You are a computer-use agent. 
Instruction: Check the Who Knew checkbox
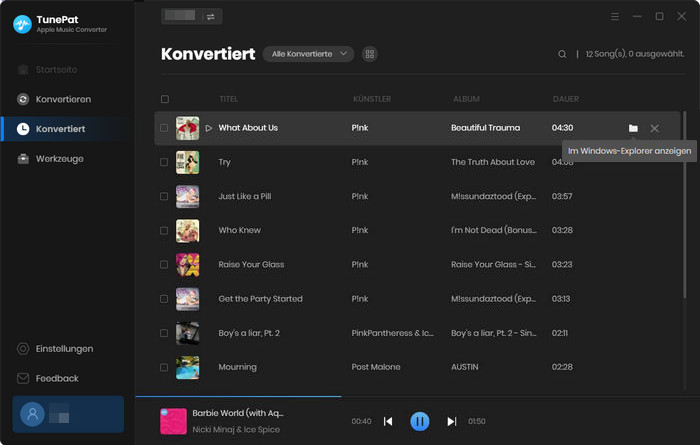[x=164, y=231]
